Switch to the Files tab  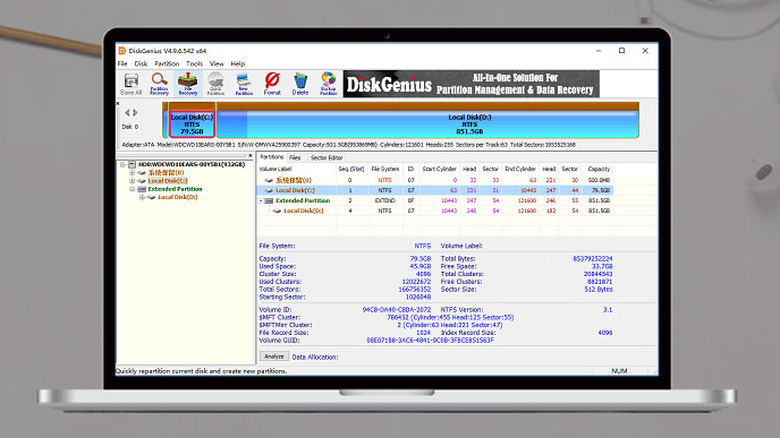[x=295, y=158]
